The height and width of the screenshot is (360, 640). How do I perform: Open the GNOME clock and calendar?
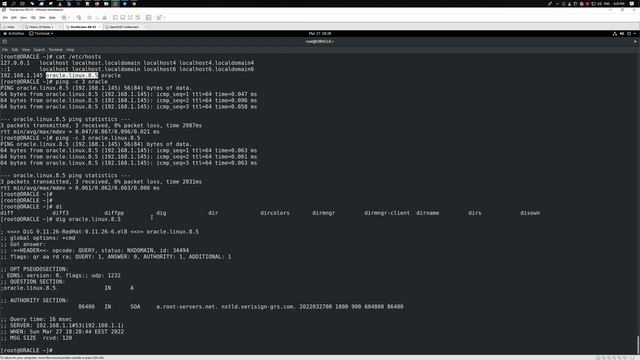[320, 33]
